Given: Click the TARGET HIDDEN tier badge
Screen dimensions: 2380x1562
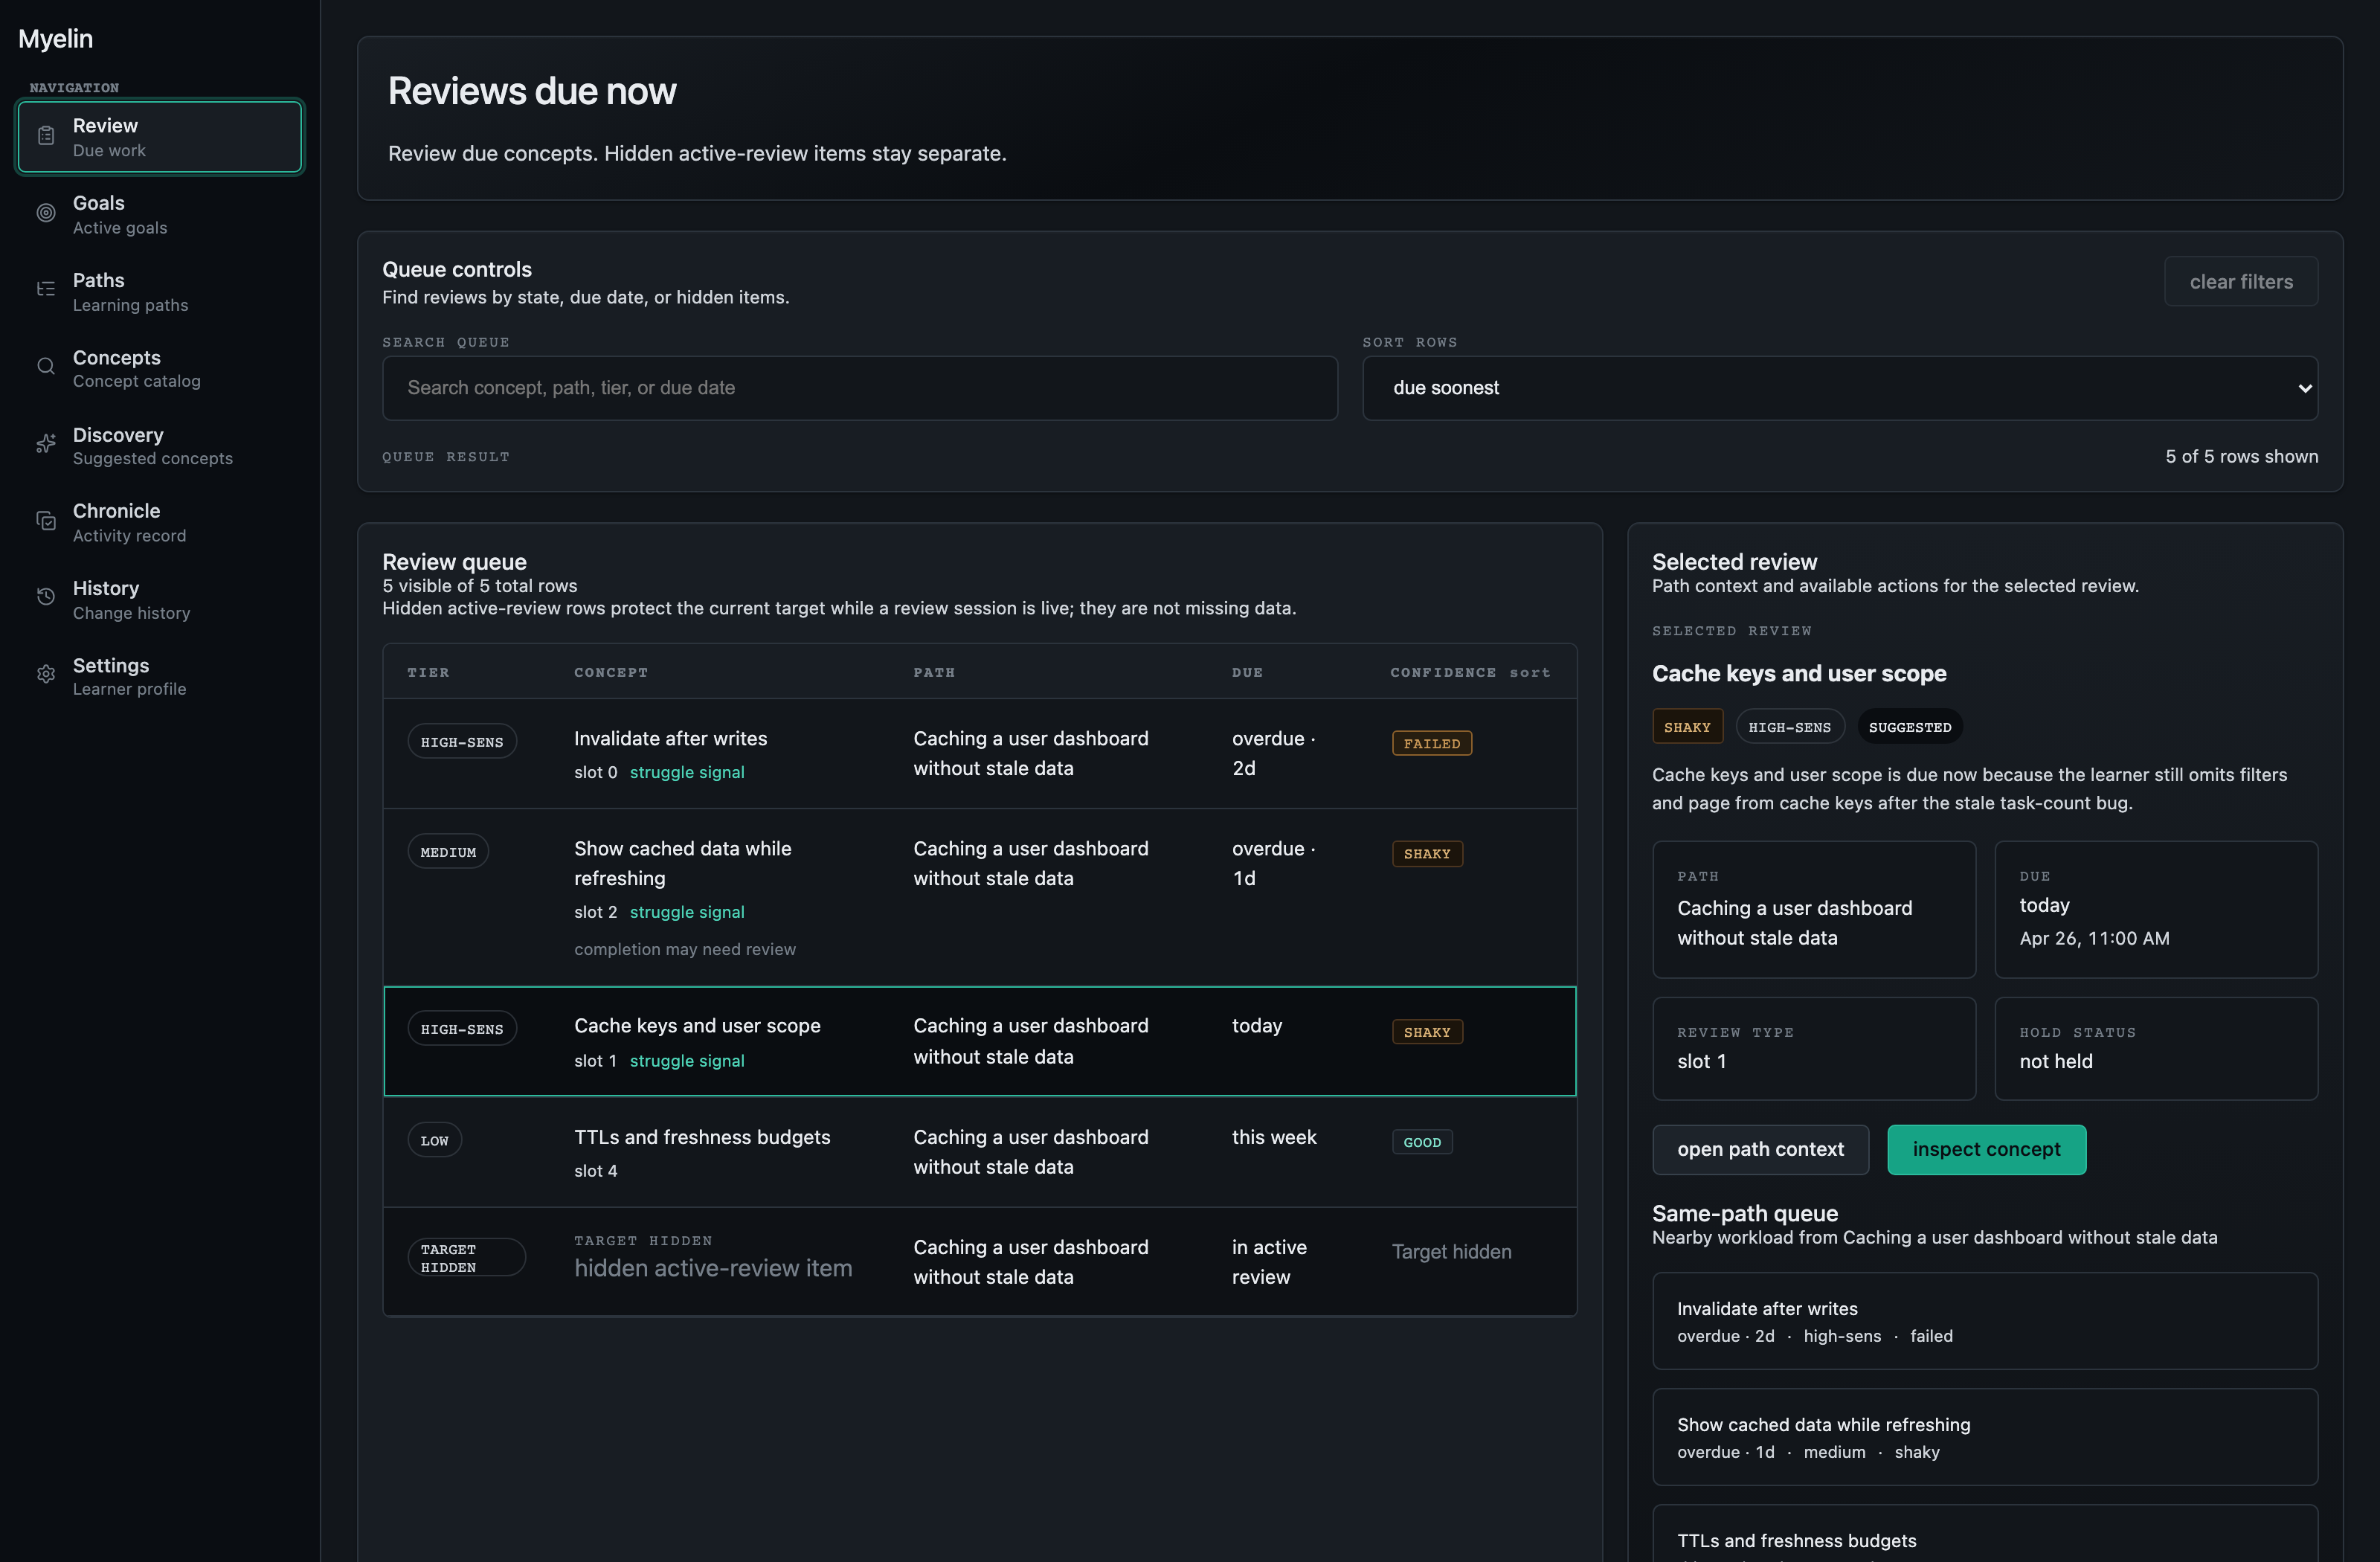Looking at the screenshot, I should tap(466, 1258).
